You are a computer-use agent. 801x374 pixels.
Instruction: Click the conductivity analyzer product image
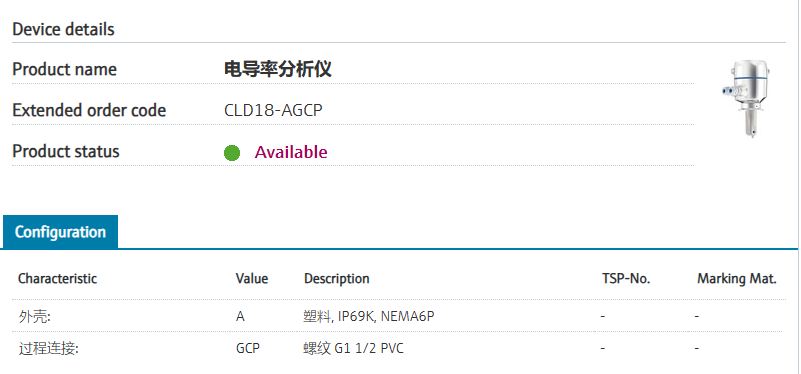pos(747,99)
